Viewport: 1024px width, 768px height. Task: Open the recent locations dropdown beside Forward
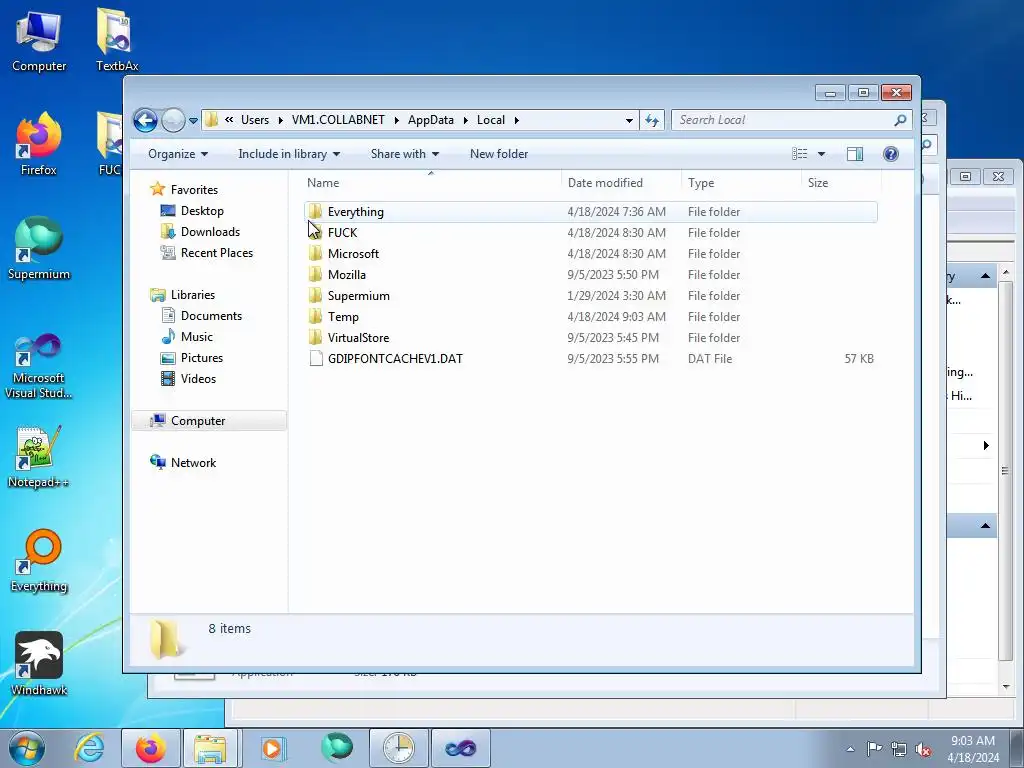[x=193, y=121]
